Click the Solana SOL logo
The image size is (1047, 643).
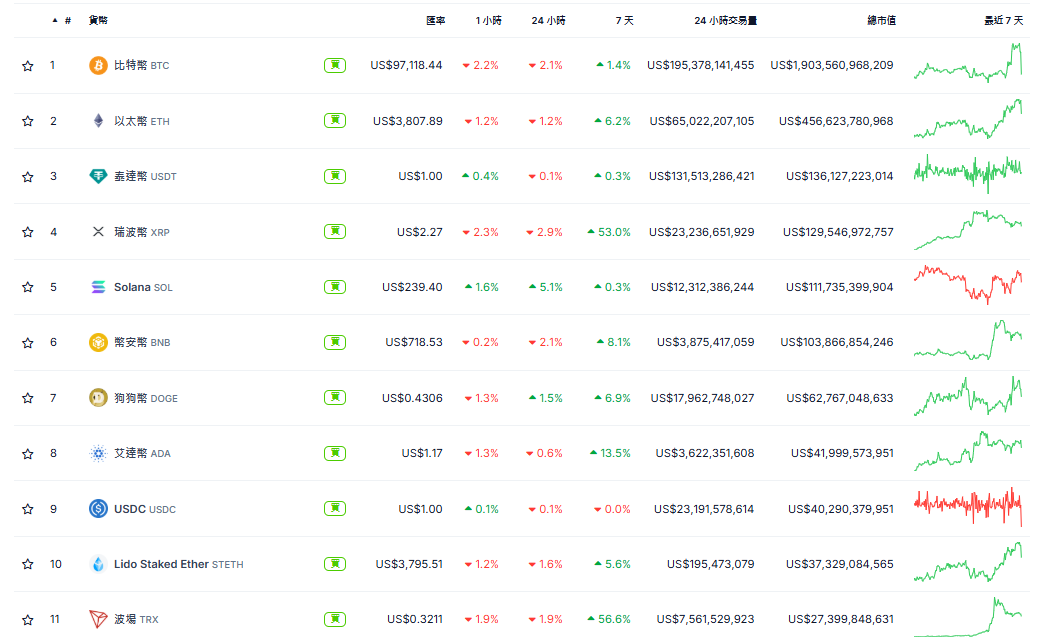pos(98,287)
